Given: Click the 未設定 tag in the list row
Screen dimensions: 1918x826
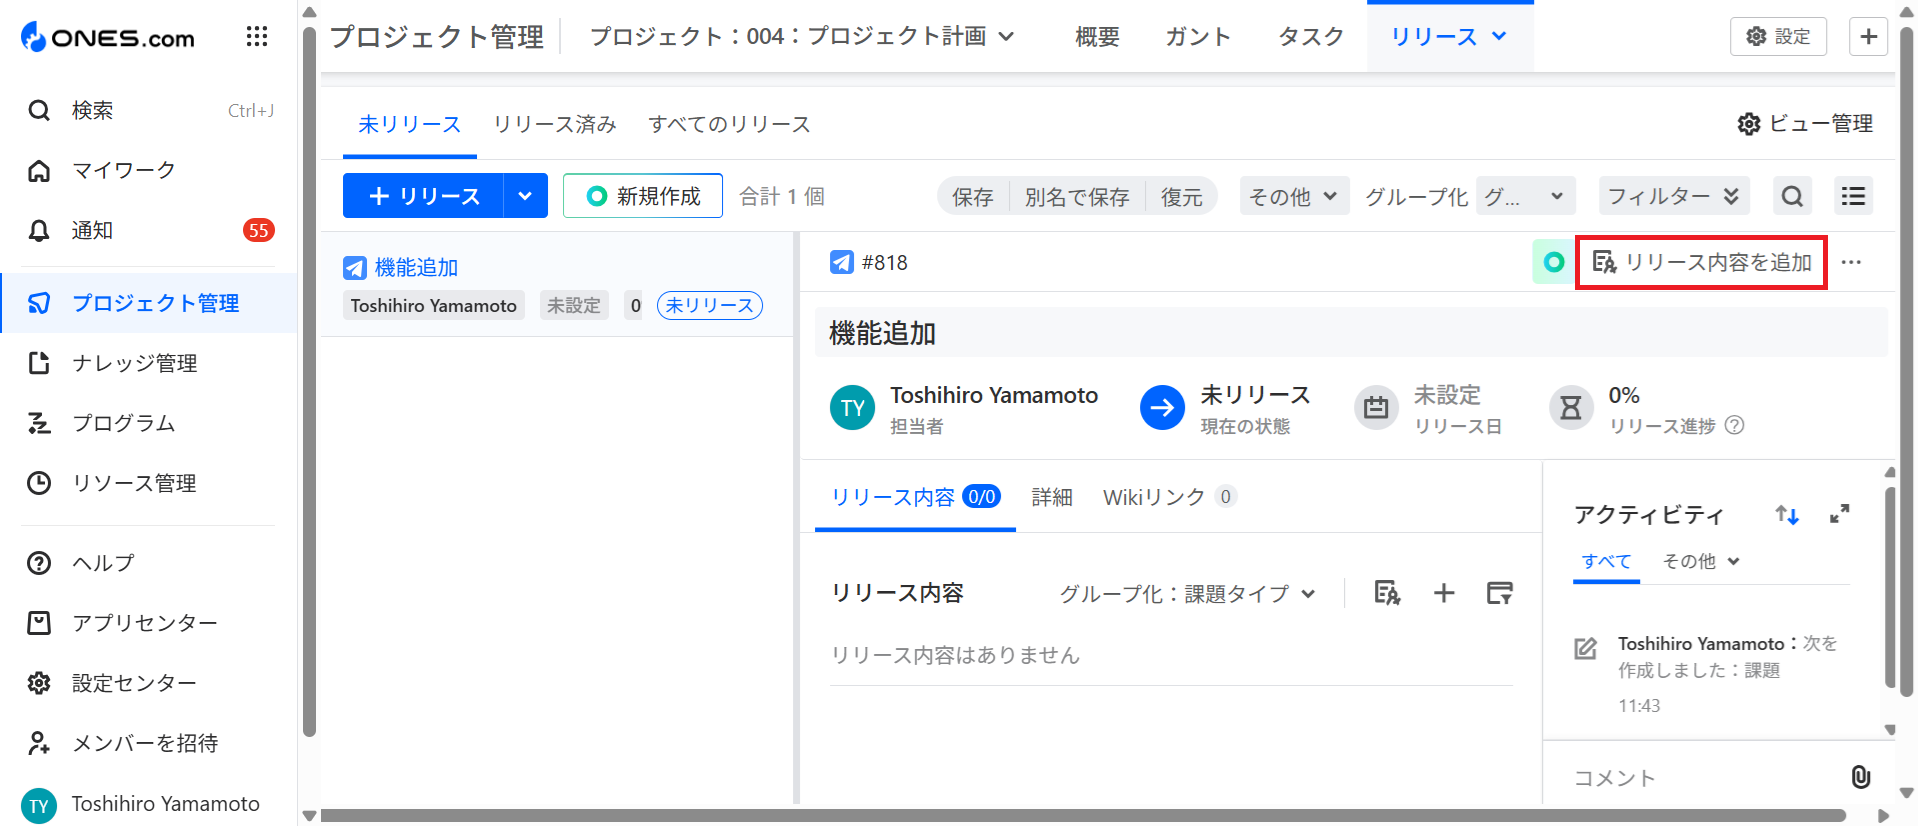Looking at the screenshot, I should [574, 305].
